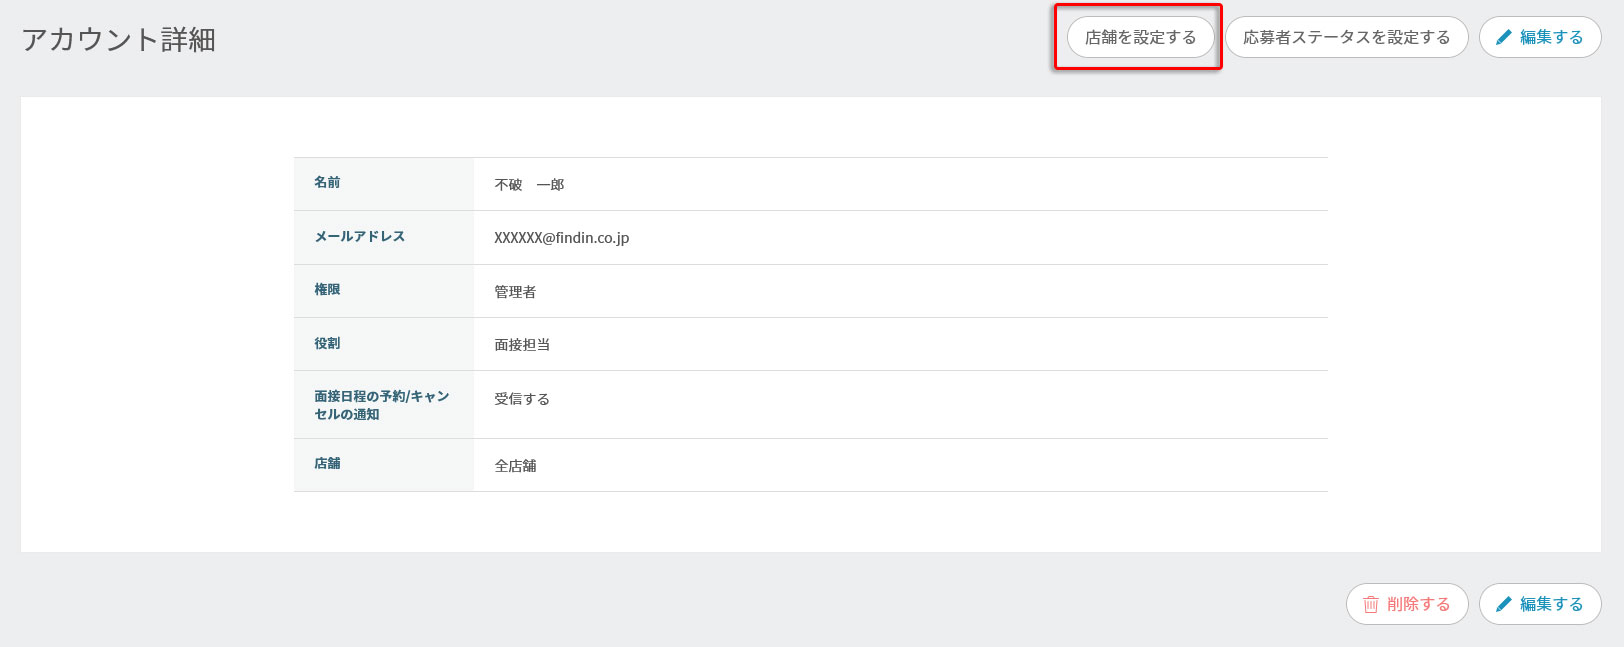Click the アカウント詳細 page heading
Viewport: 1624px width, 647px height.
119,40
